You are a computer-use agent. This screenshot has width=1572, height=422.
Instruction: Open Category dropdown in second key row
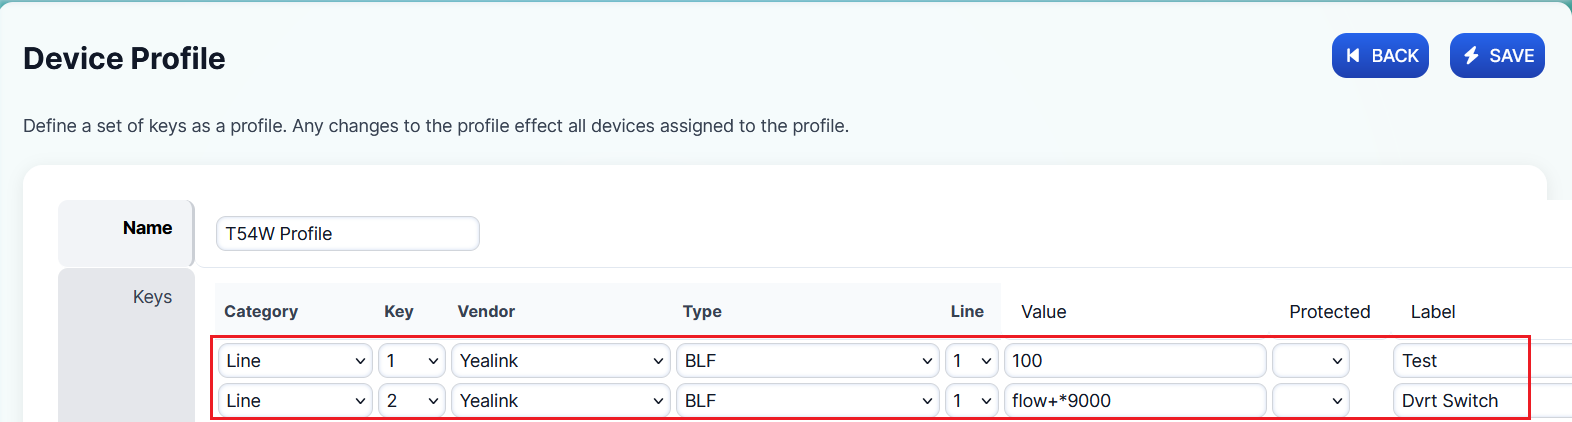(x=295, y=401)
